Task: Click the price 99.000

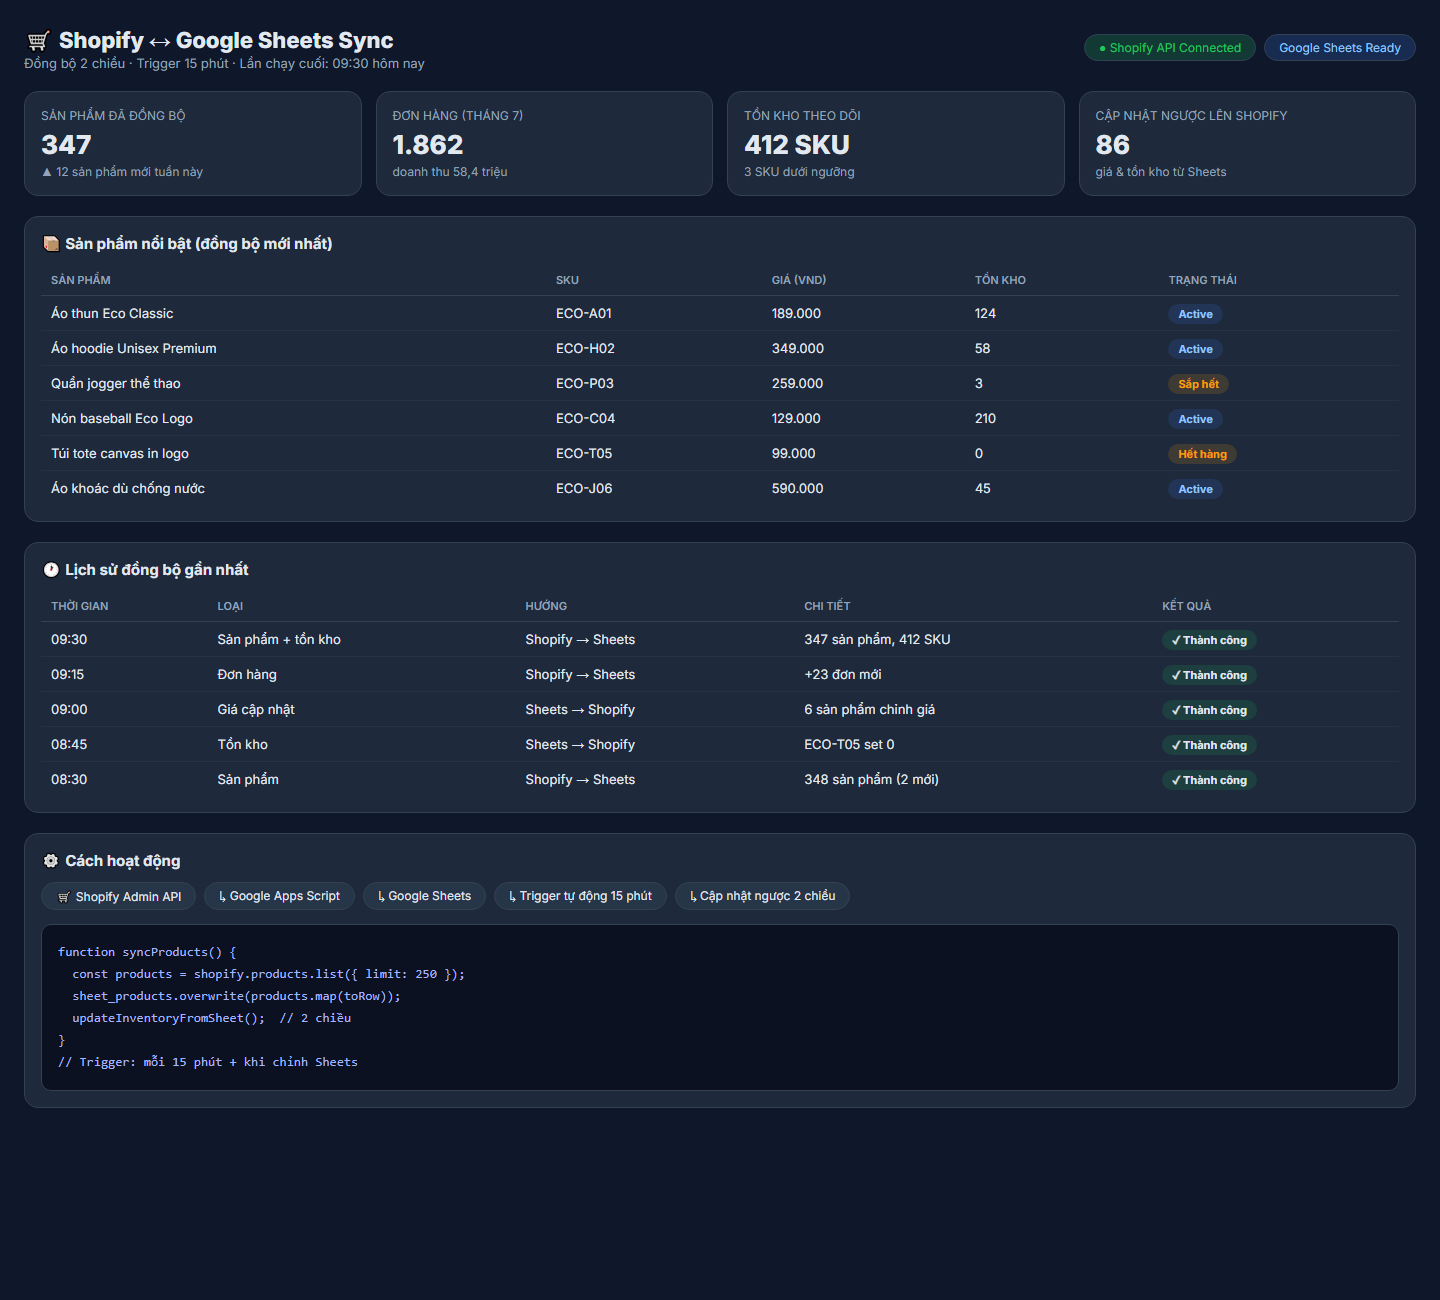Action: [794, 454]
